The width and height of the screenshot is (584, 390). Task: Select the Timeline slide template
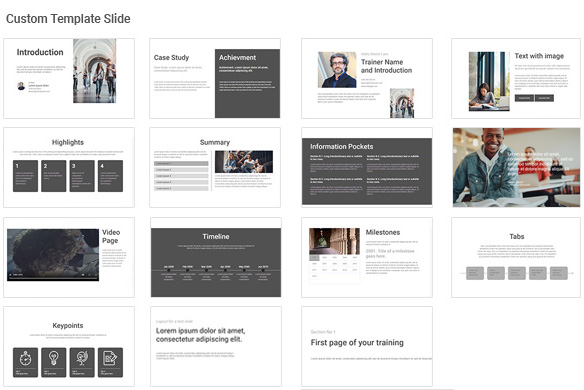[x=216, y=257]
